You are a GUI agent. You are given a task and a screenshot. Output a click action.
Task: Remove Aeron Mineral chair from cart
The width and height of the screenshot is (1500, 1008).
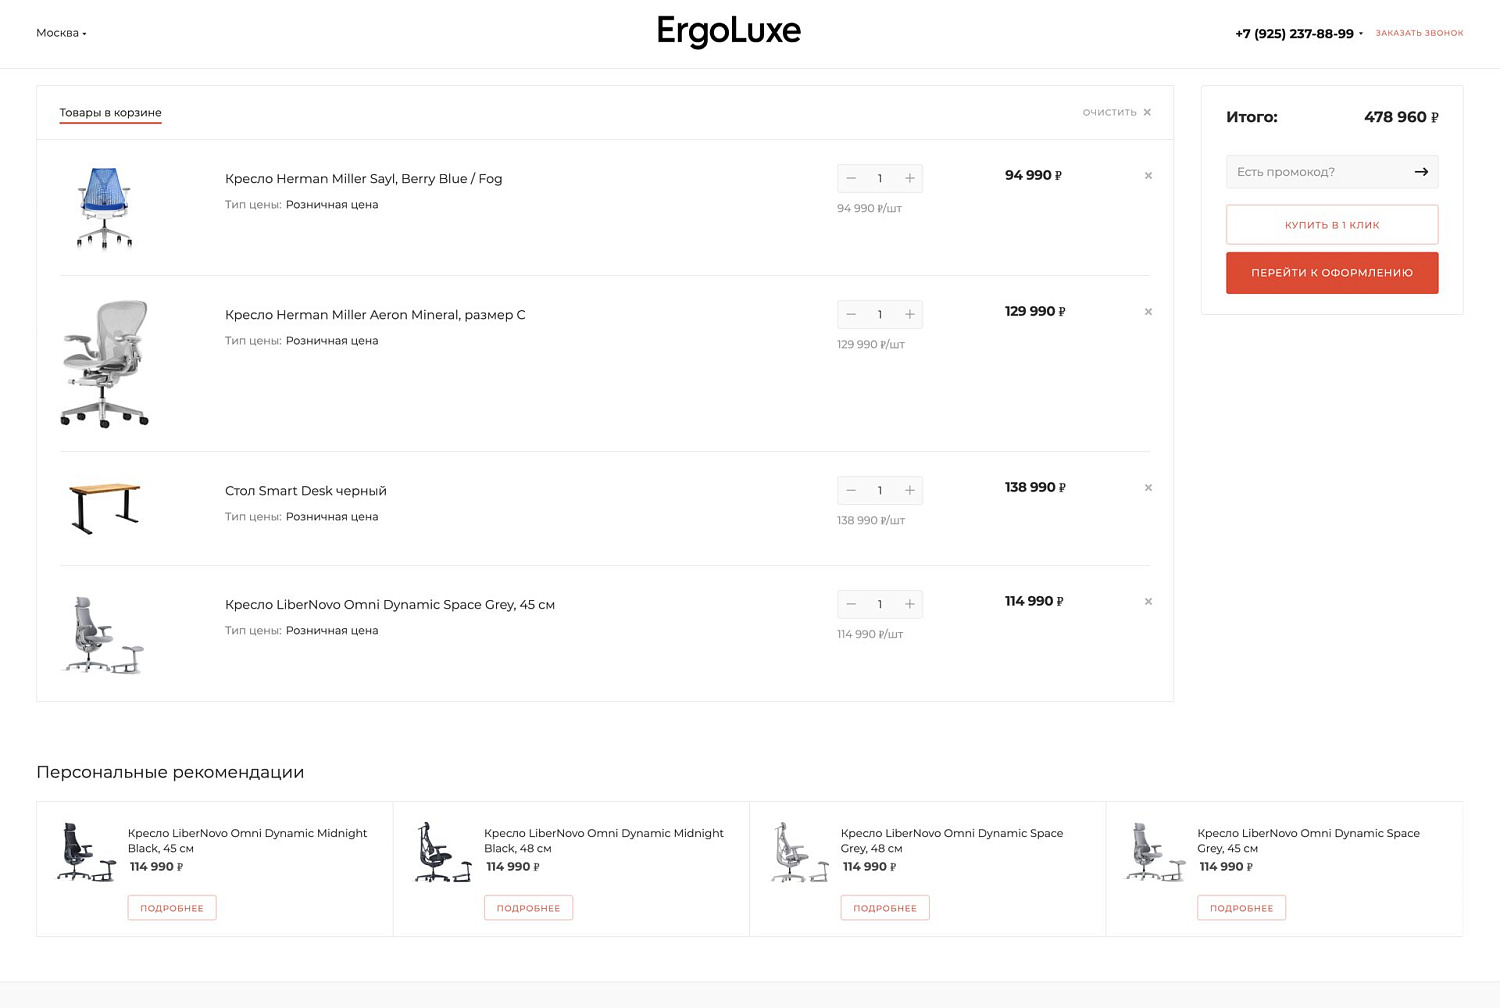pos(1148,311)
